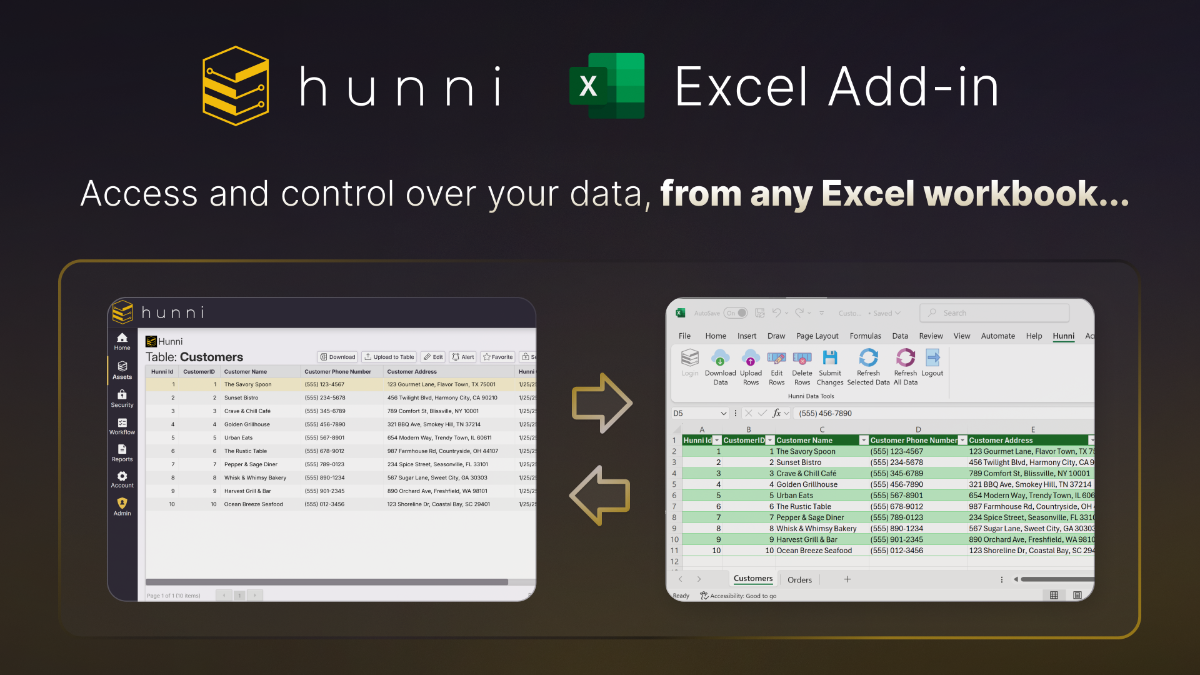Open Admin in the Hunni sidebar
Image resolution: width=1200 pixels, height=675 pixels.
point(122,506)
